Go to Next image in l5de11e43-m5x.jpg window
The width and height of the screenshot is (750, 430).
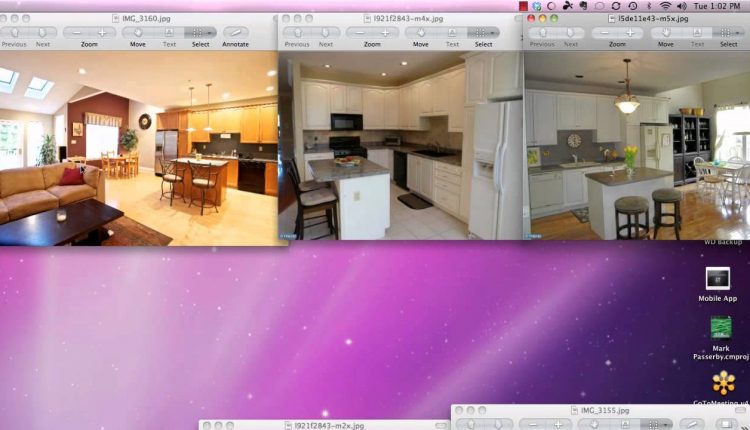571,33
